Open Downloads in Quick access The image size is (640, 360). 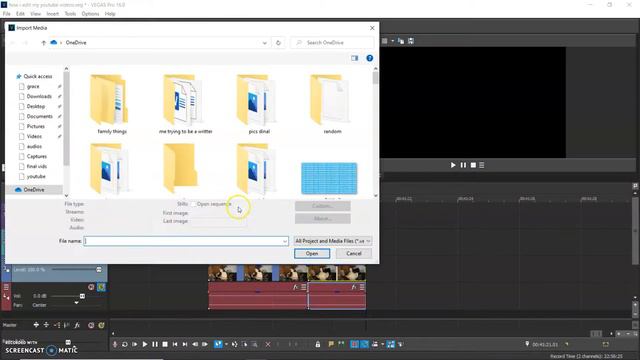click(39, 96)
